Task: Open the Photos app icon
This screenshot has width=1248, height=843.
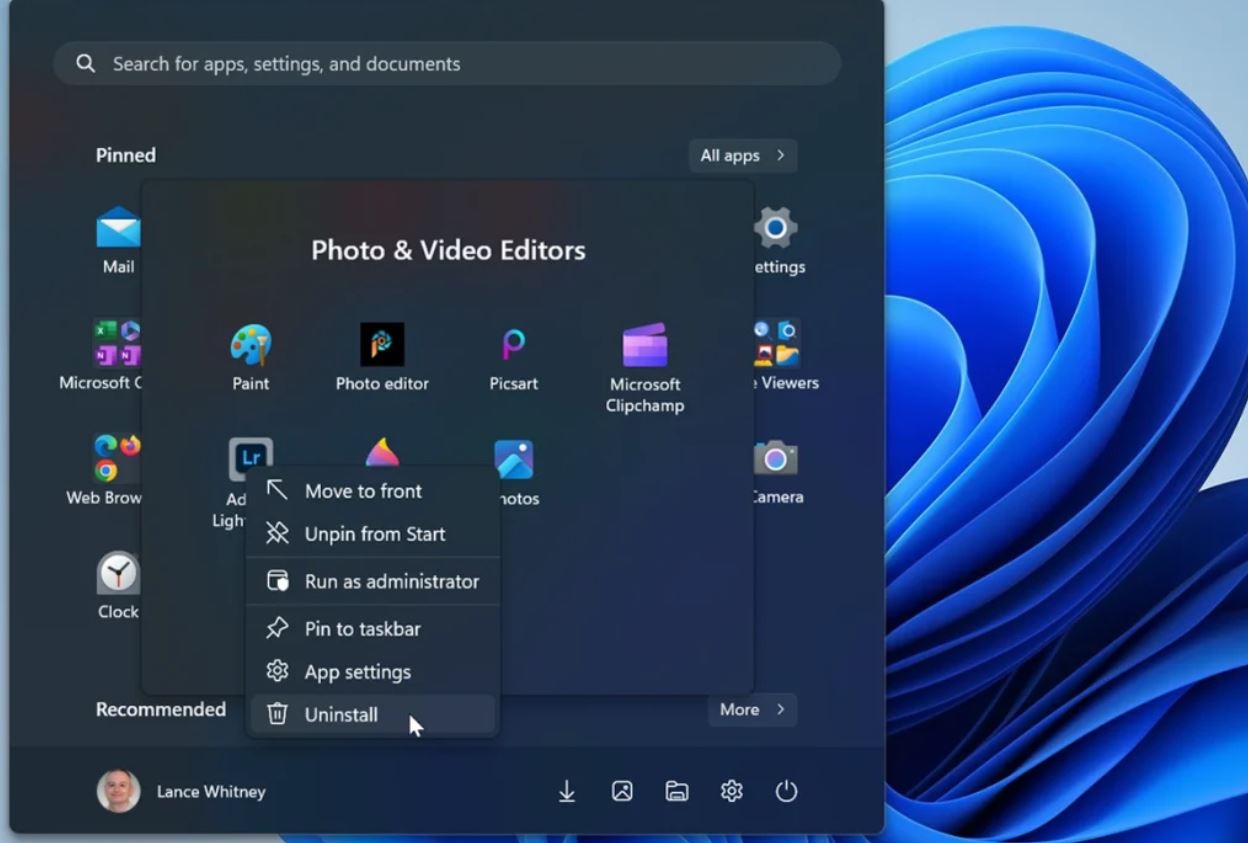Action: pyautogui.click(x=514, y=459)
